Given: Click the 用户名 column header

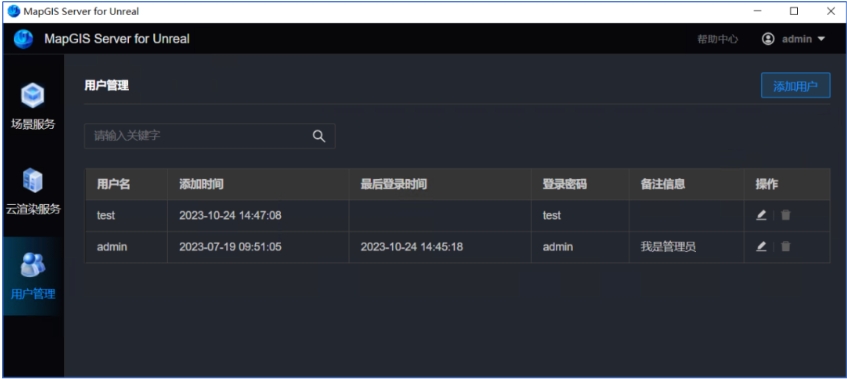Looking at the screenshot, I should pos(113,184).
